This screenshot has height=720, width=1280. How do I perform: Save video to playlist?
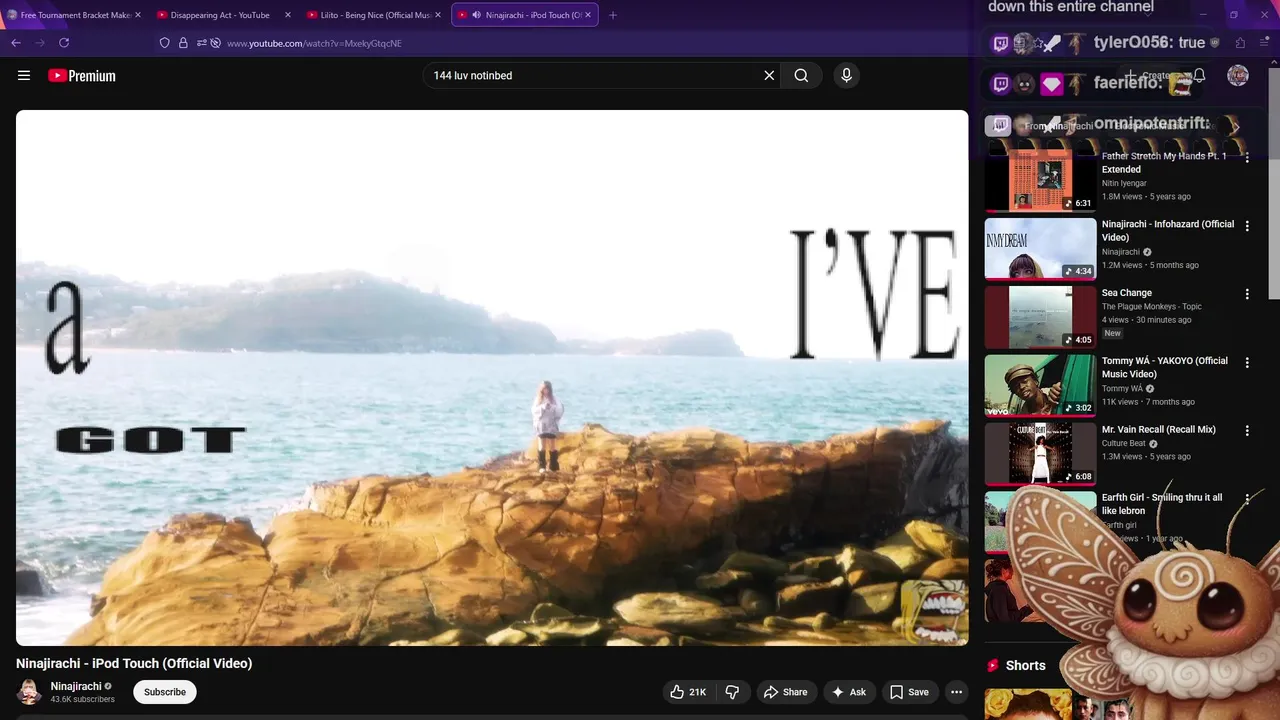point(909,692)
